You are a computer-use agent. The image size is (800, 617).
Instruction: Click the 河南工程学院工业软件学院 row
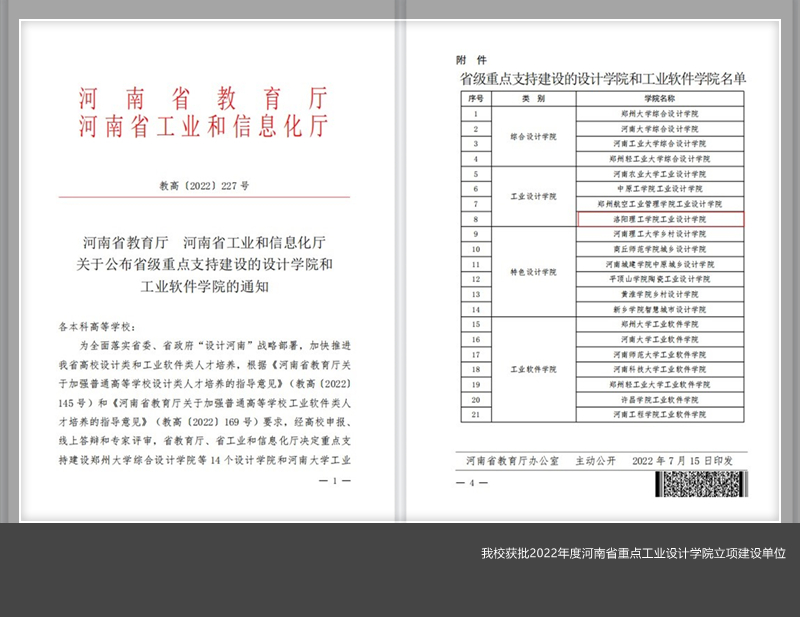pos(660,413)
